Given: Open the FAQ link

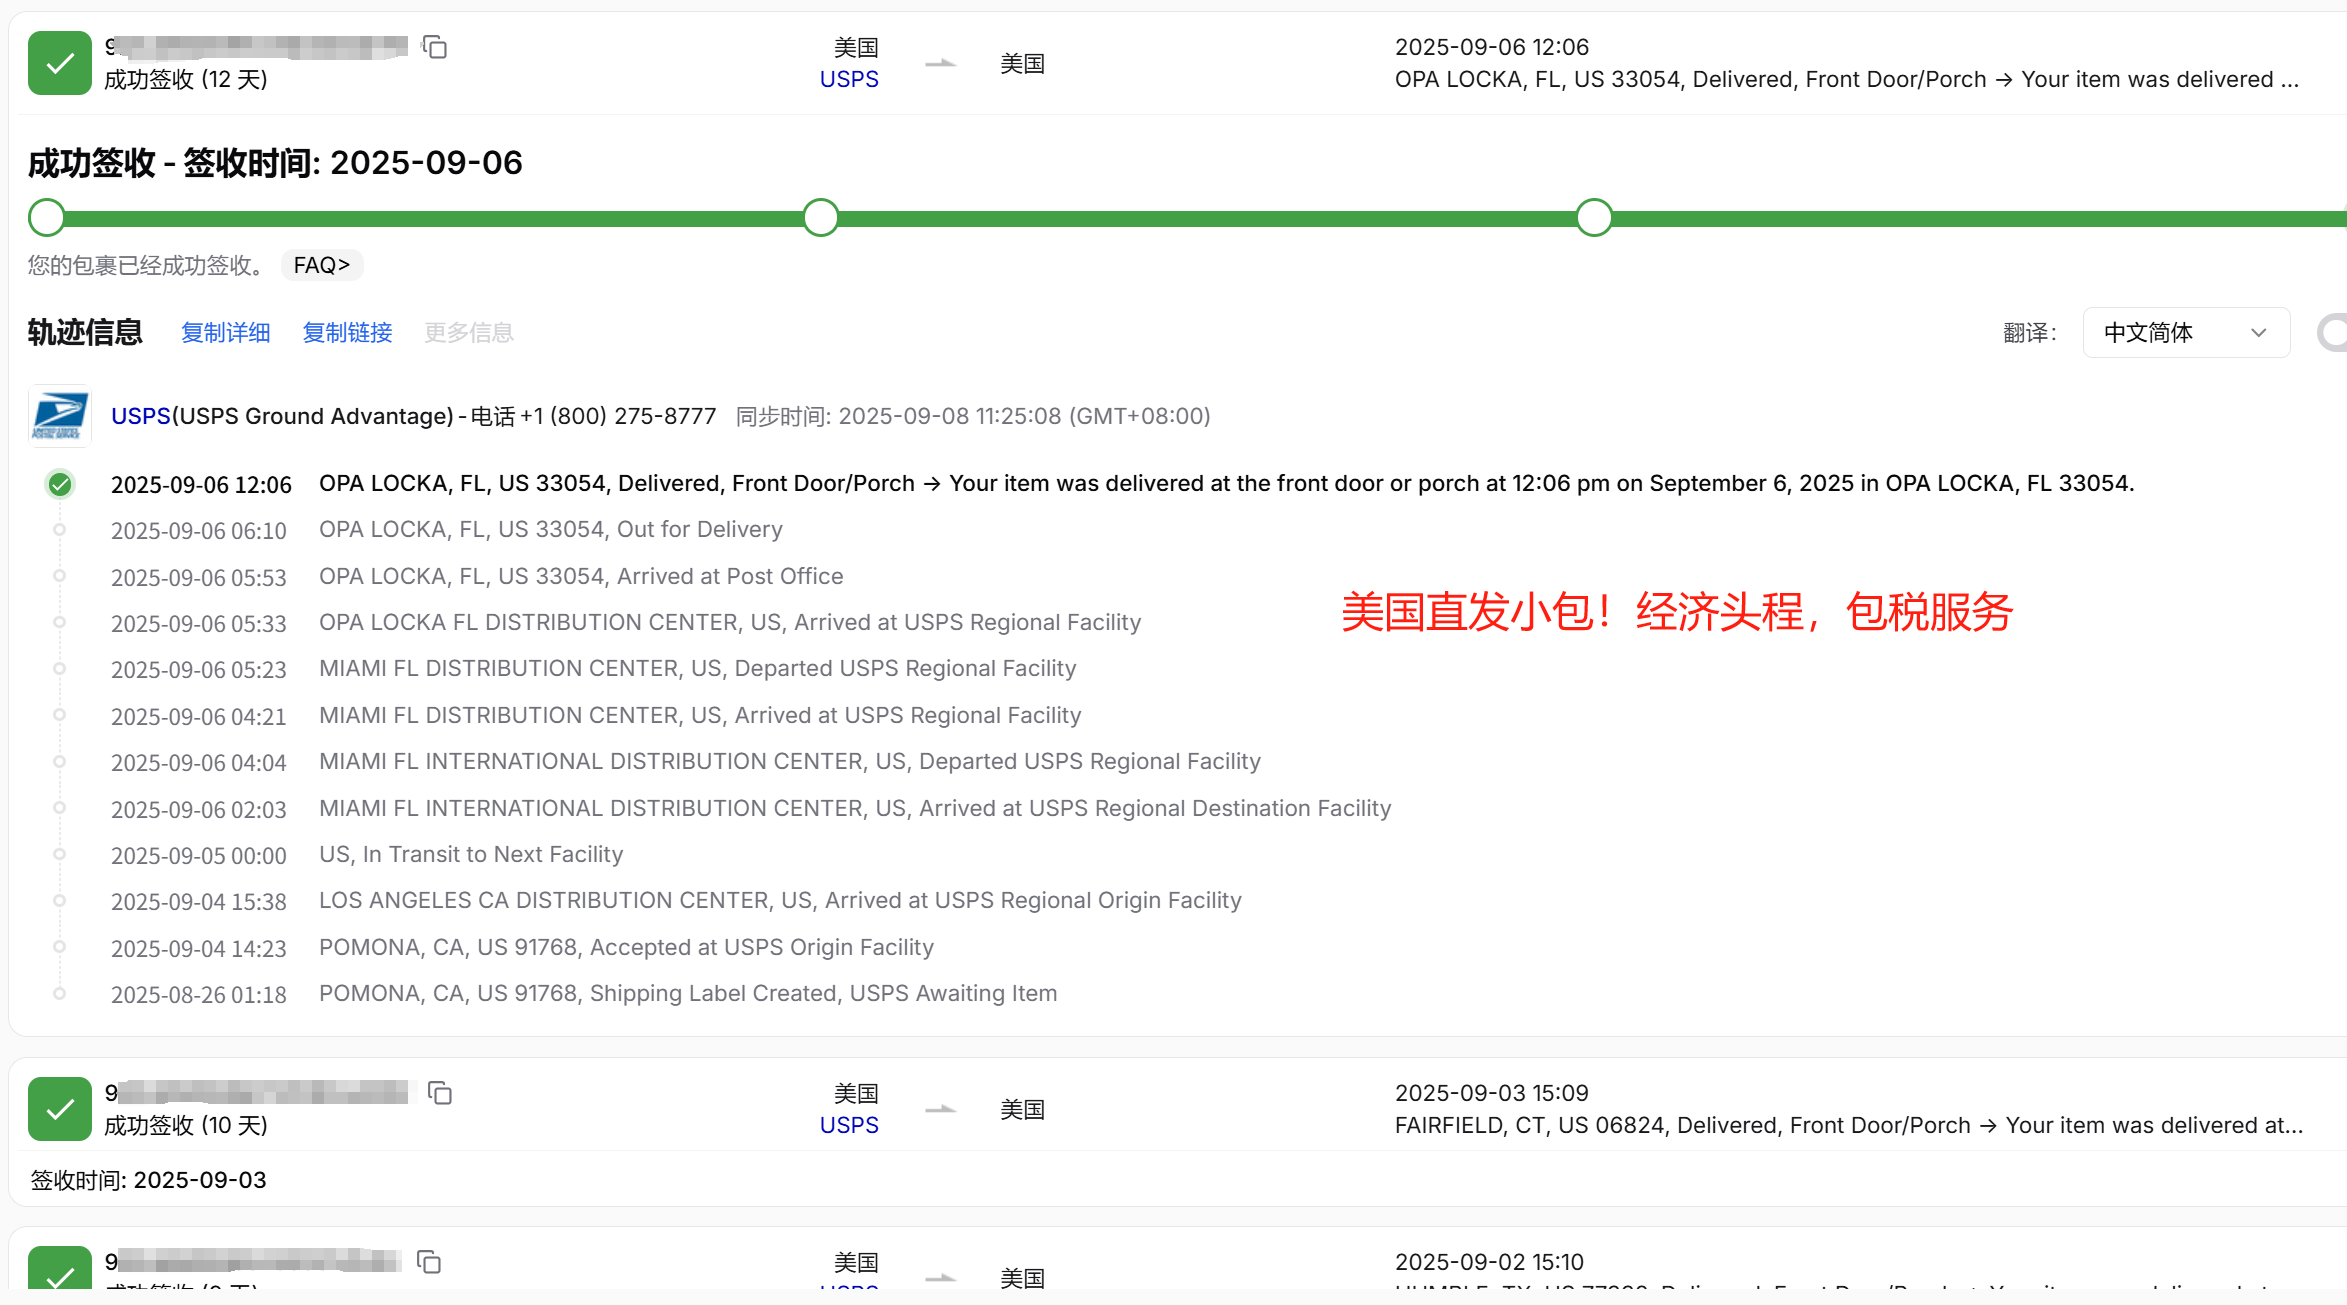Looking at the screenshot, I should (322, 265).
